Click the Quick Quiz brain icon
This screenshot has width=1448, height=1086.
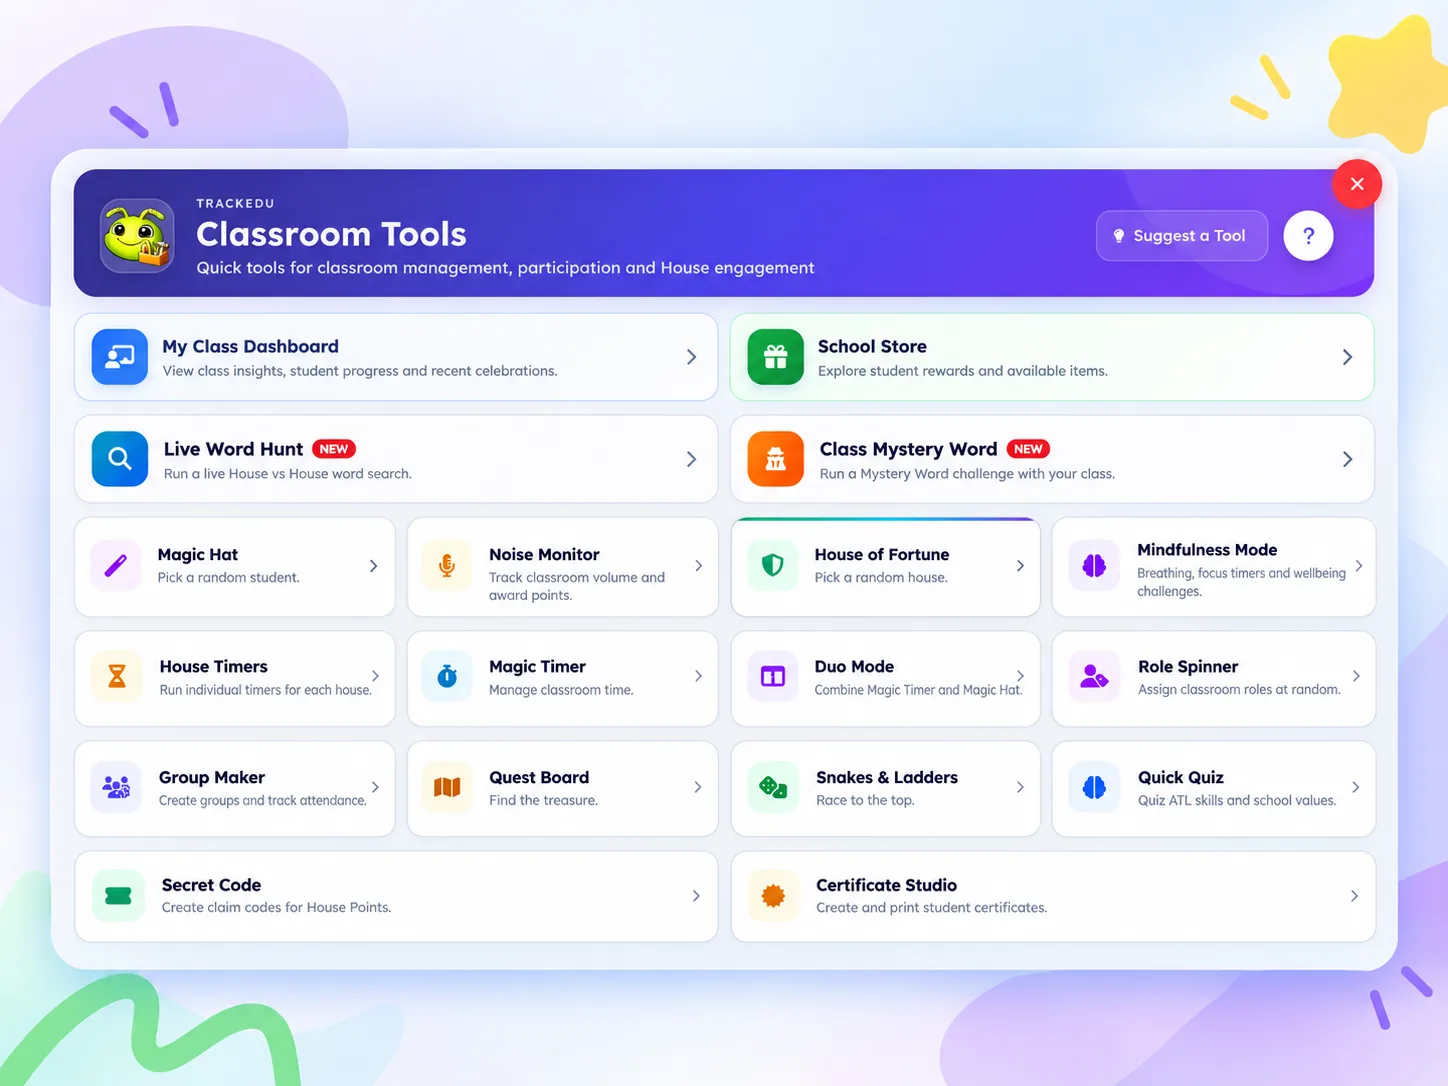[x=1094, y=788]
